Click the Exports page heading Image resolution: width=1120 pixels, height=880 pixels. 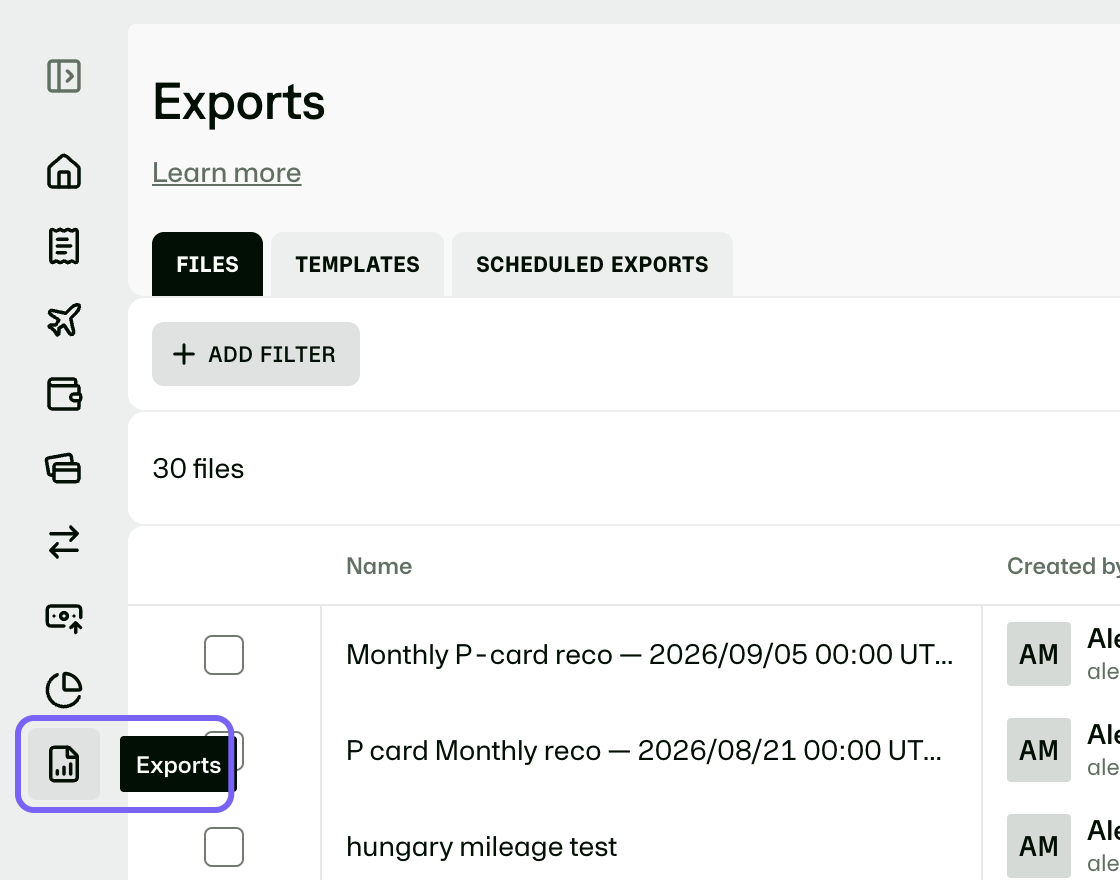pyautogui.click(x=239, y=102)
